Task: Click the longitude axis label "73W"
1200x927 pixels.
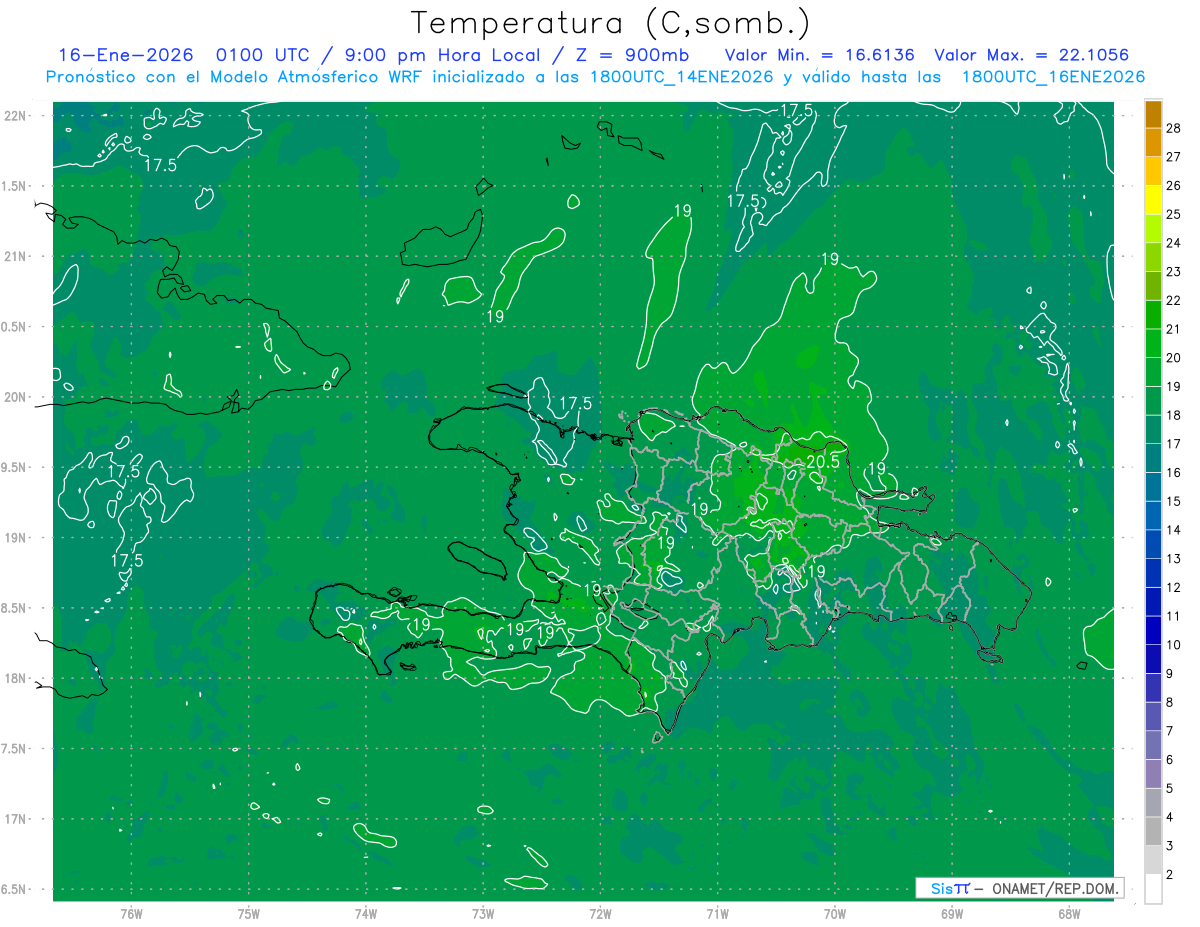Action: [483, 914]
